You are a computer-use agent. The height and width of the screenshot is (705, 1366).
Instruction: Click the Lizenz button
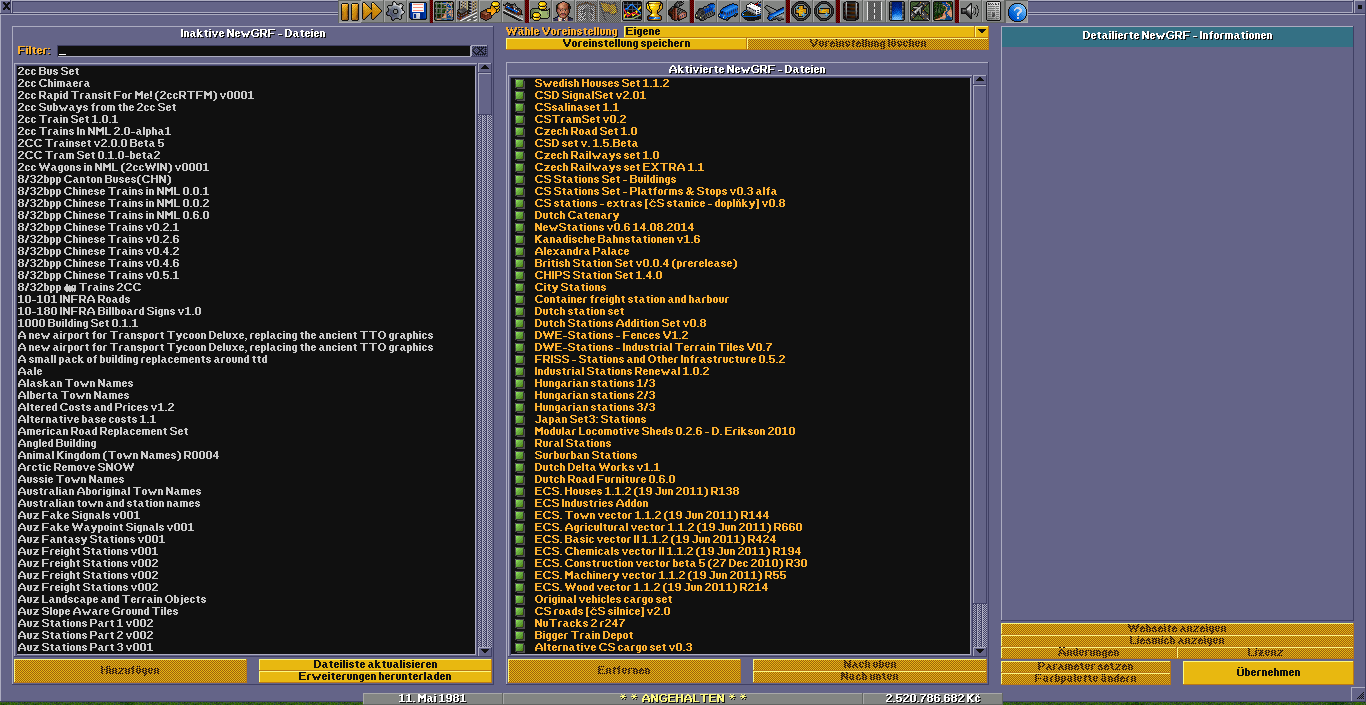1265,653
